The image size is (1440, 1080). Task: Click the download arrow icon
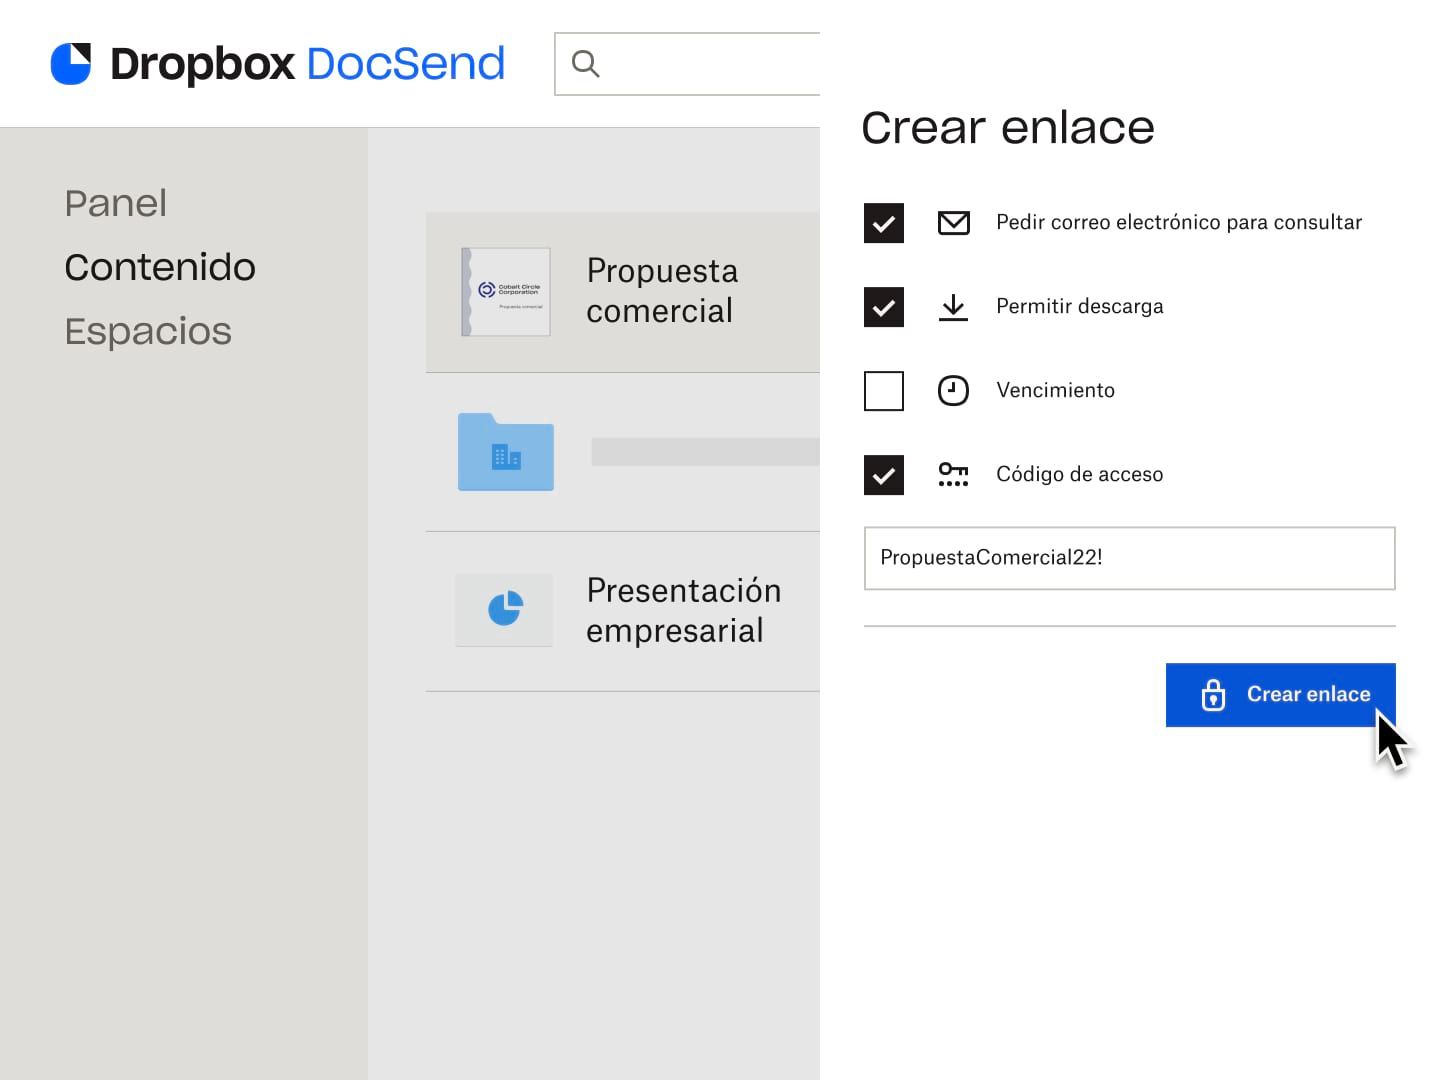pyautogui.click(x=953, y=307)
